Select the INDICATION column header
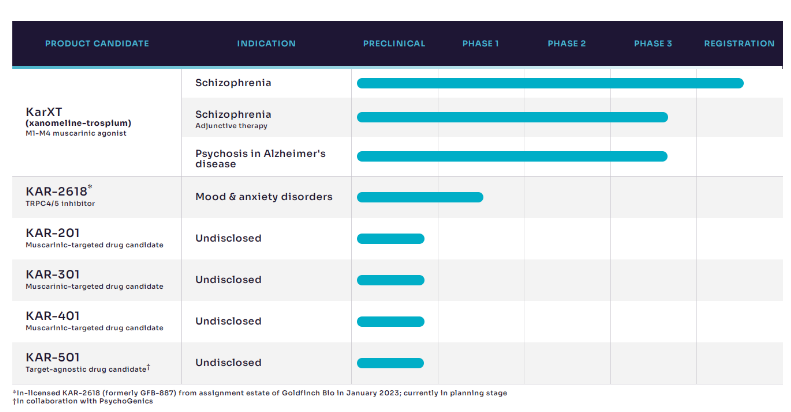 pos(266,44)
